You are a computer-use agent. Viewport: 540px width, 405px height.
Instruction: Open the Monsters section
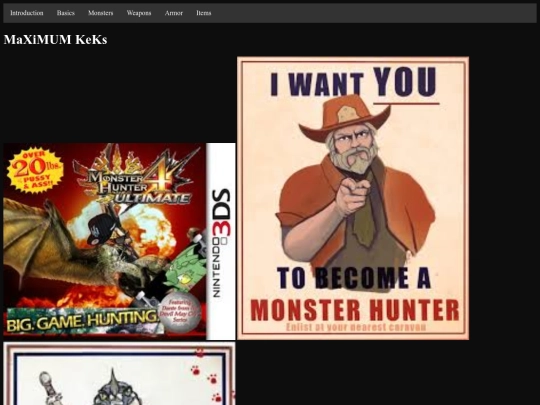(101, 13)
